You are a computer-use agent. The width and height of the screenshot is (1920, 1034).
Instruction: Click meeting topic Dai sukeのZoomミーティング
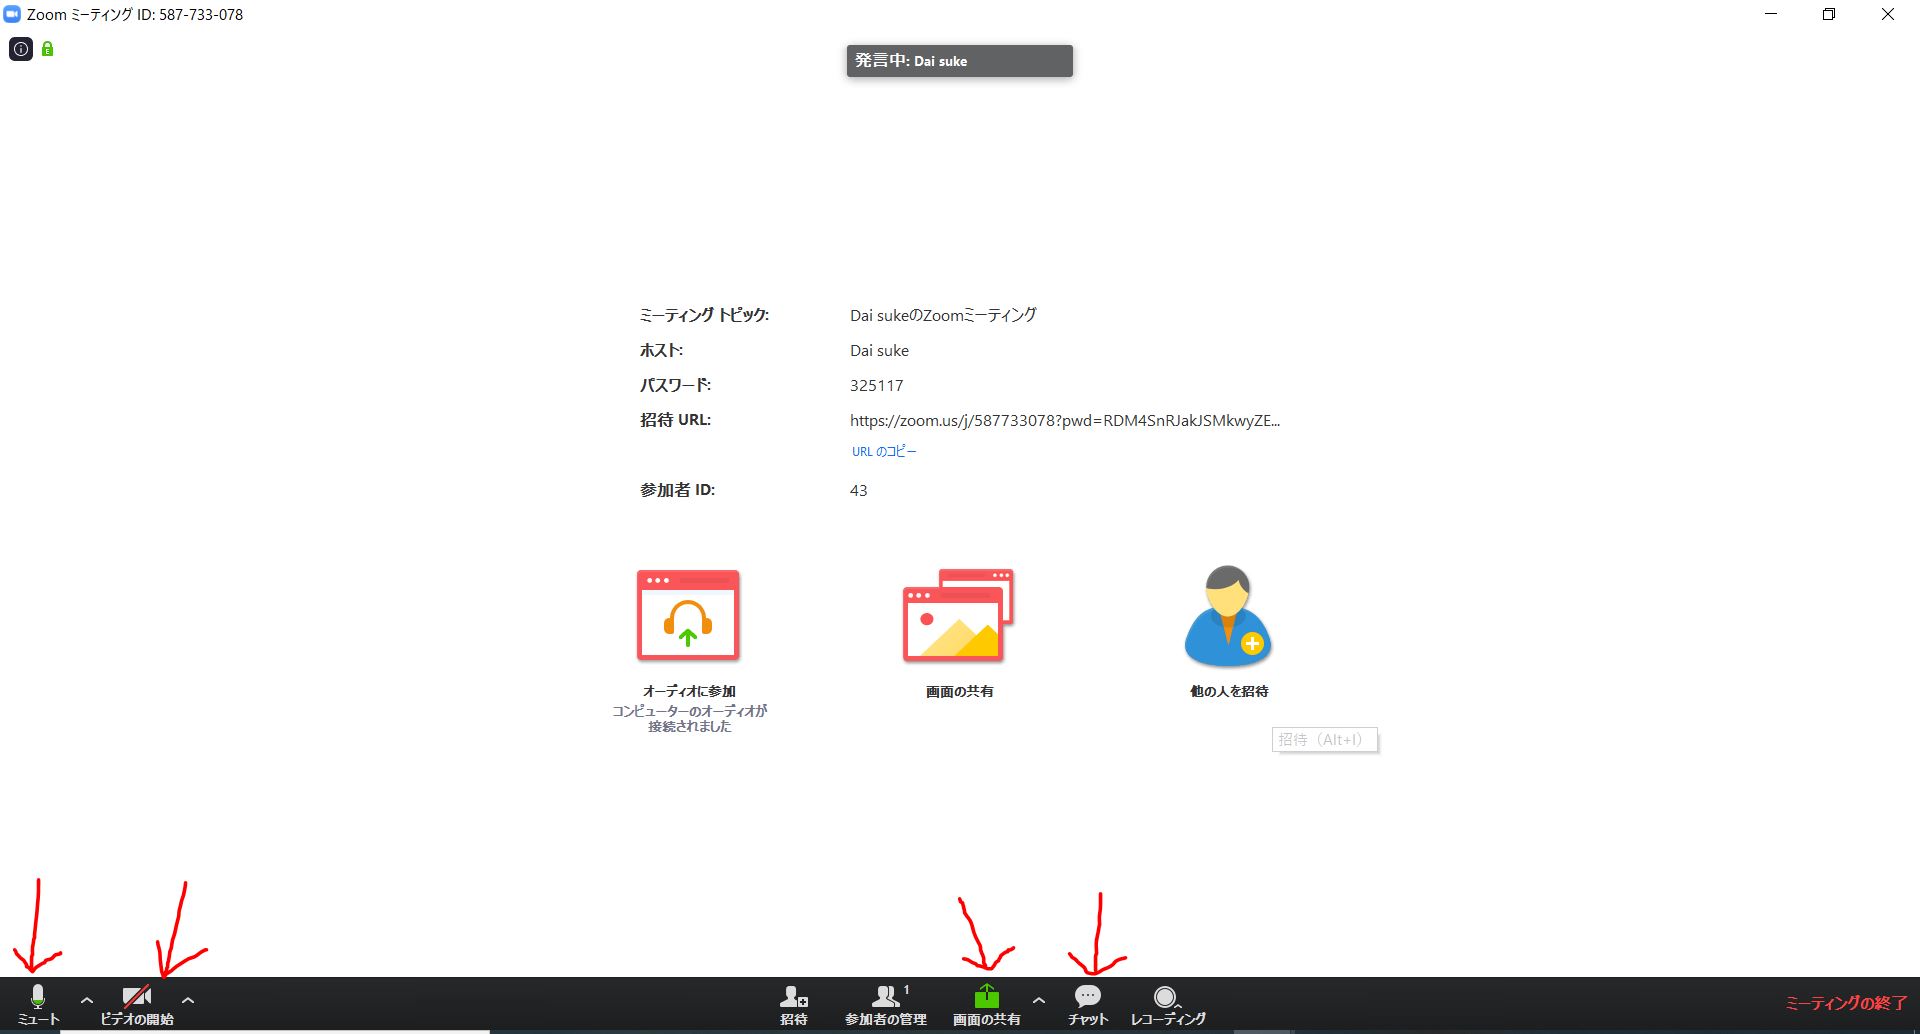[x=943, y=315]
